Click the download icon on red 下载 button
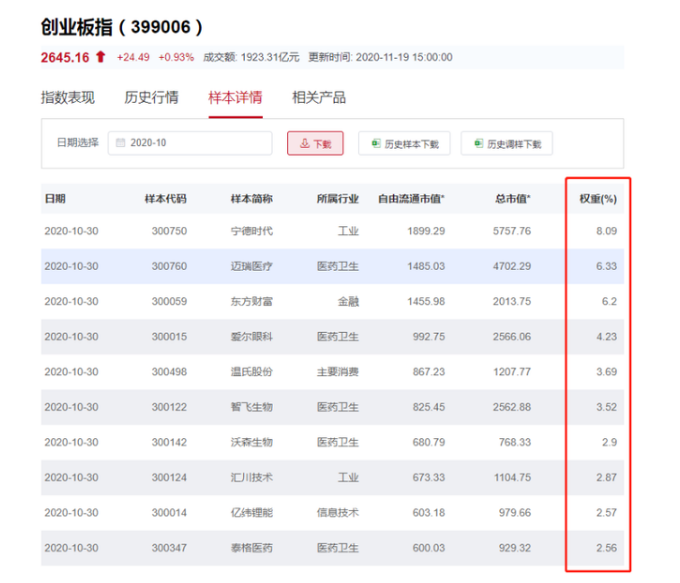Image resolution: width=680 pixels, height=583 pixels. click(304, 144)
